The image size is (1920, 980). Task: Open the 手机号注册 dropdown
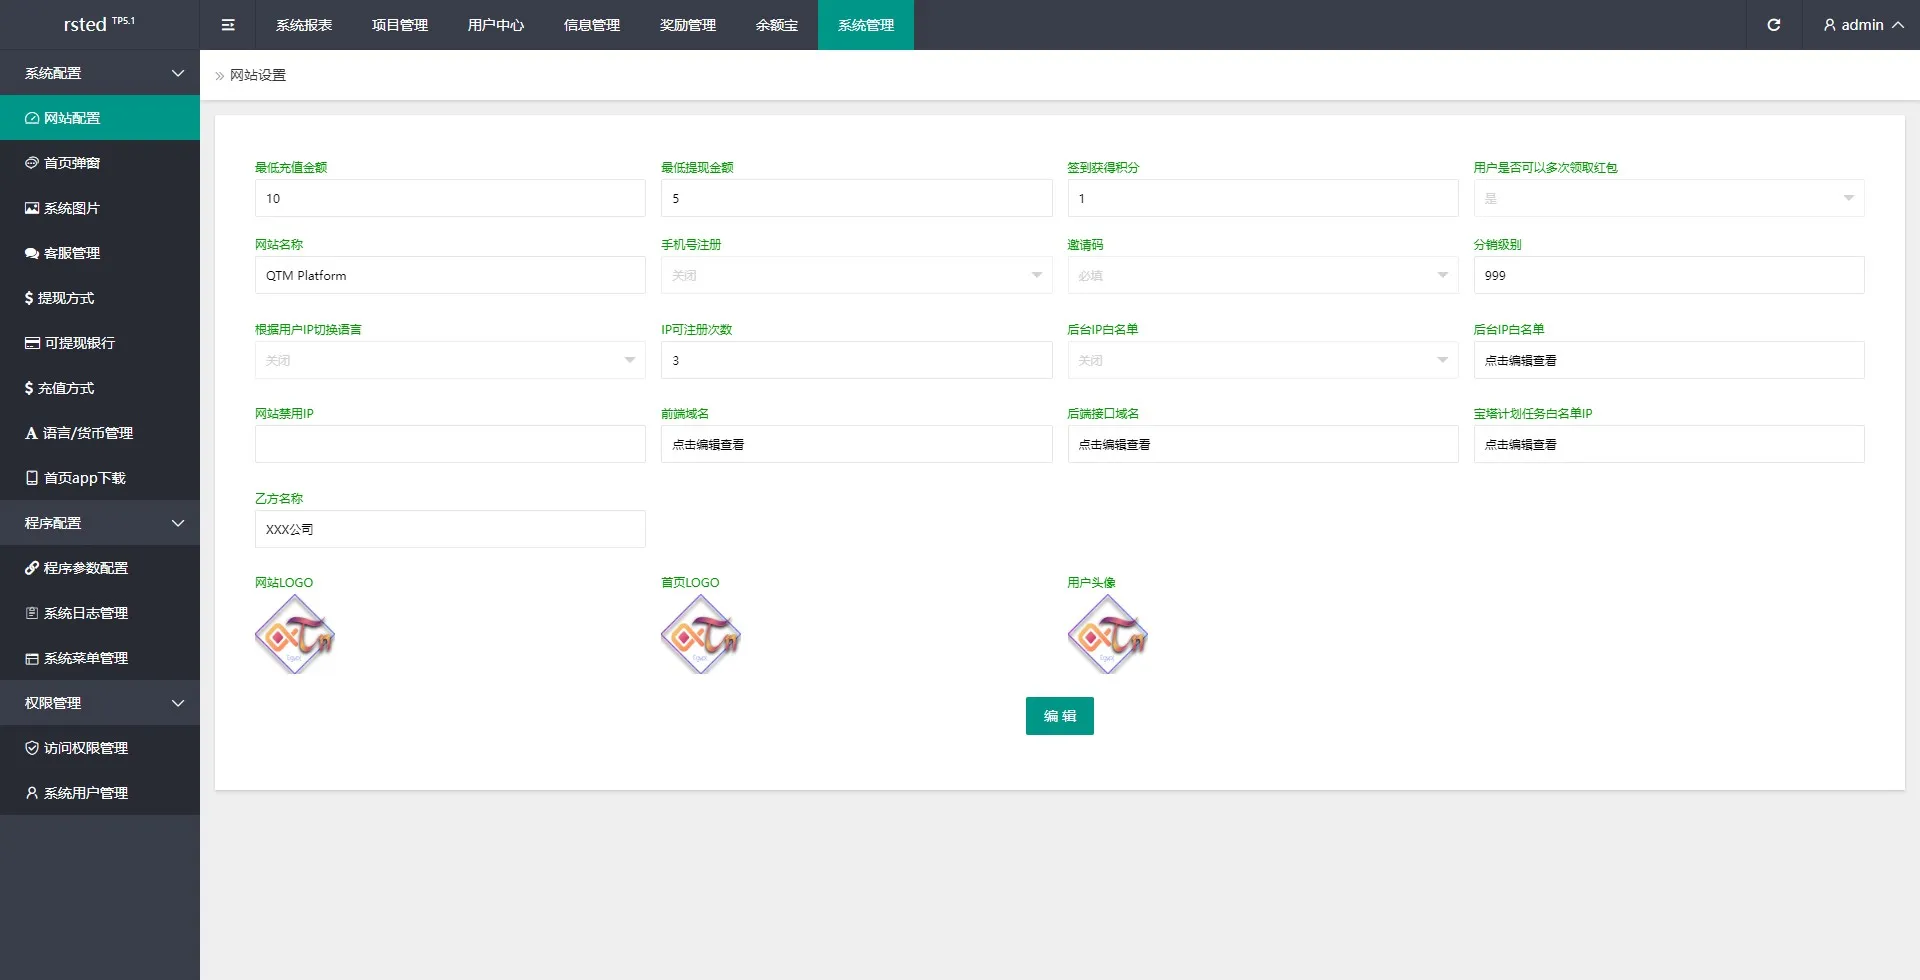tap(856, 275)
